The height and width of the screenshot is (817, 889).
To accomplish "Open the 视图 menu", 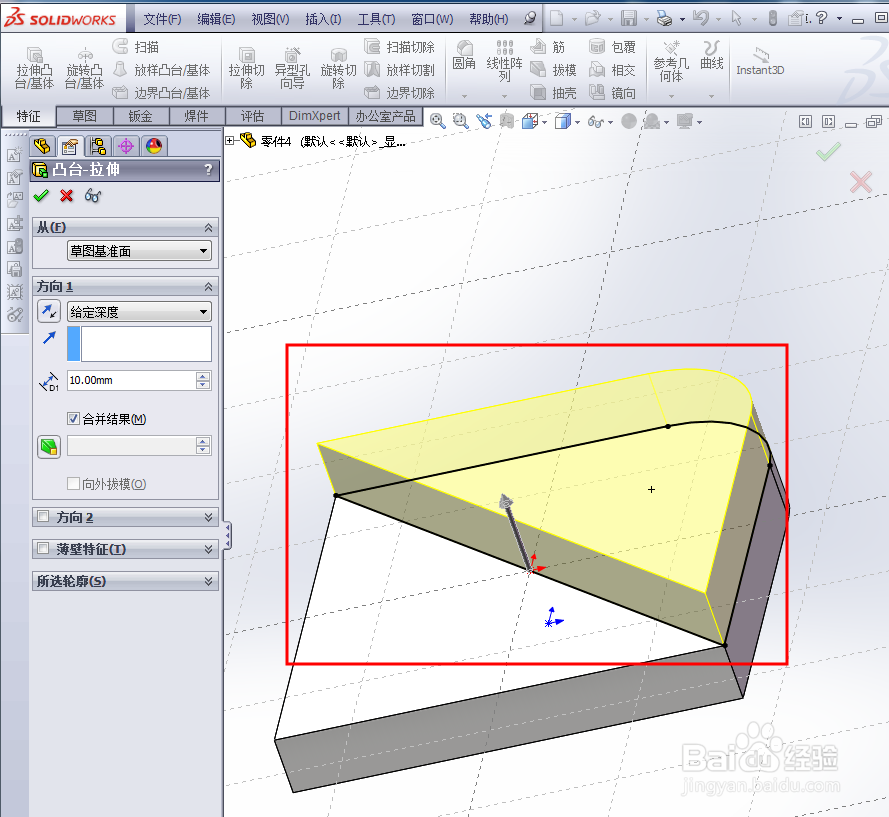I will (x=270, y=19).
